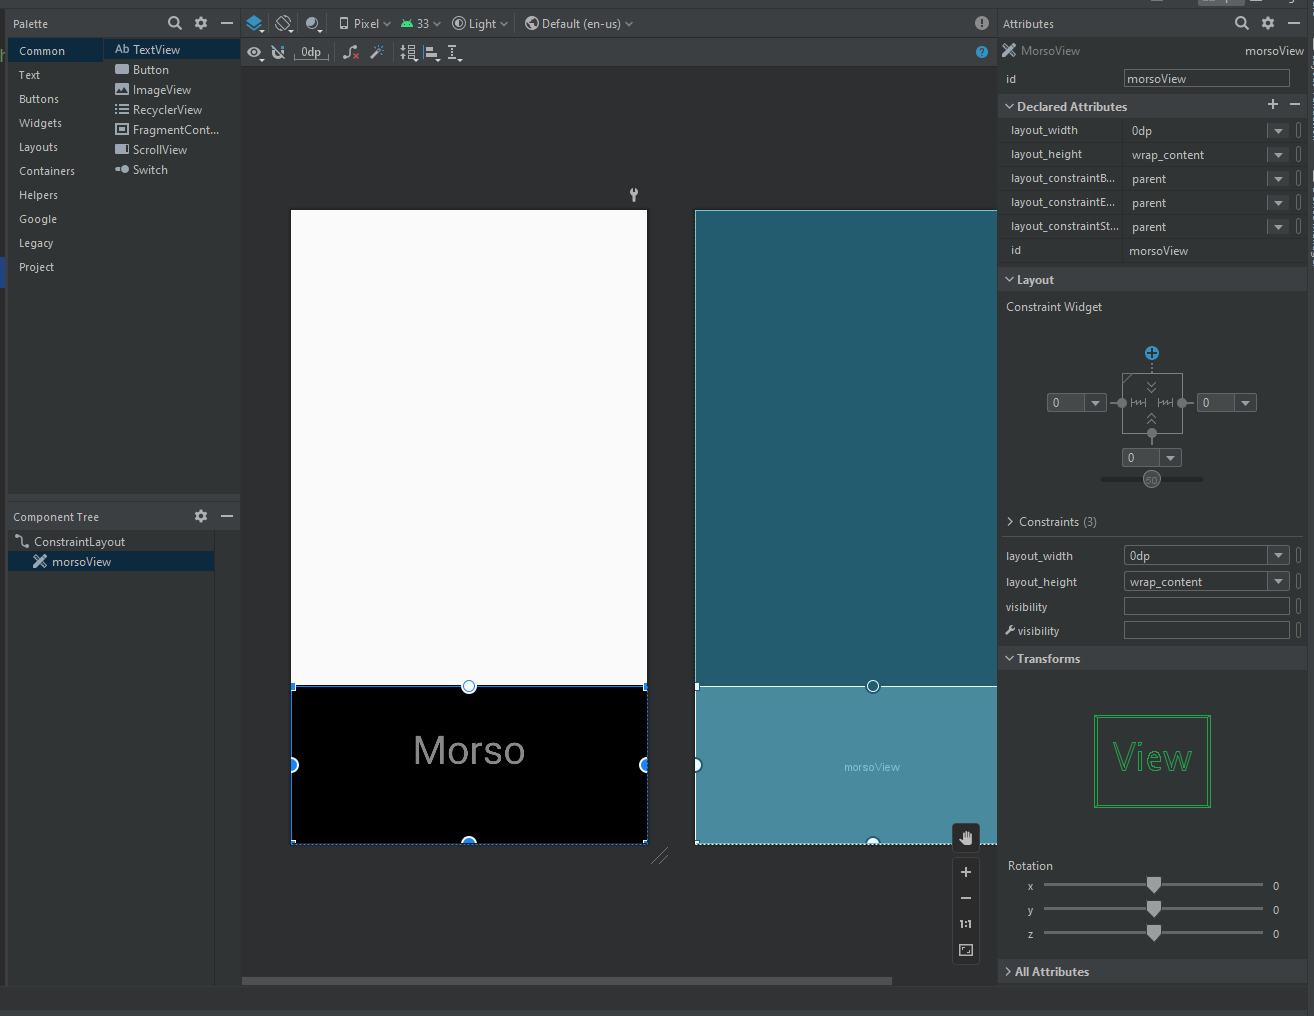Add top constraint with blue plus
This screenshot has height=1016, width=1314.
[x=1152, y=353]
